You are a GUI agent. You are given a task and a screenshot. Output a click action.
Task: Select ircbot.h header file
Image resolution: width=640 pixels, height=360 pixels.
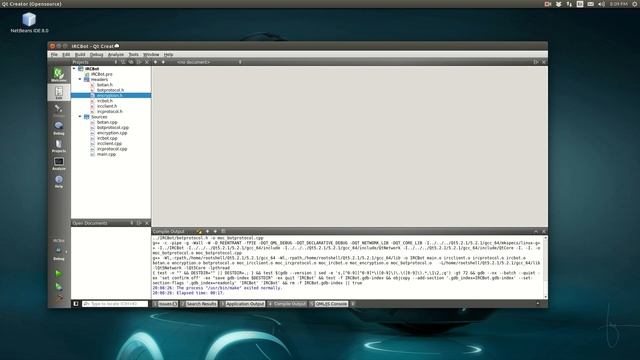(105, 100)
